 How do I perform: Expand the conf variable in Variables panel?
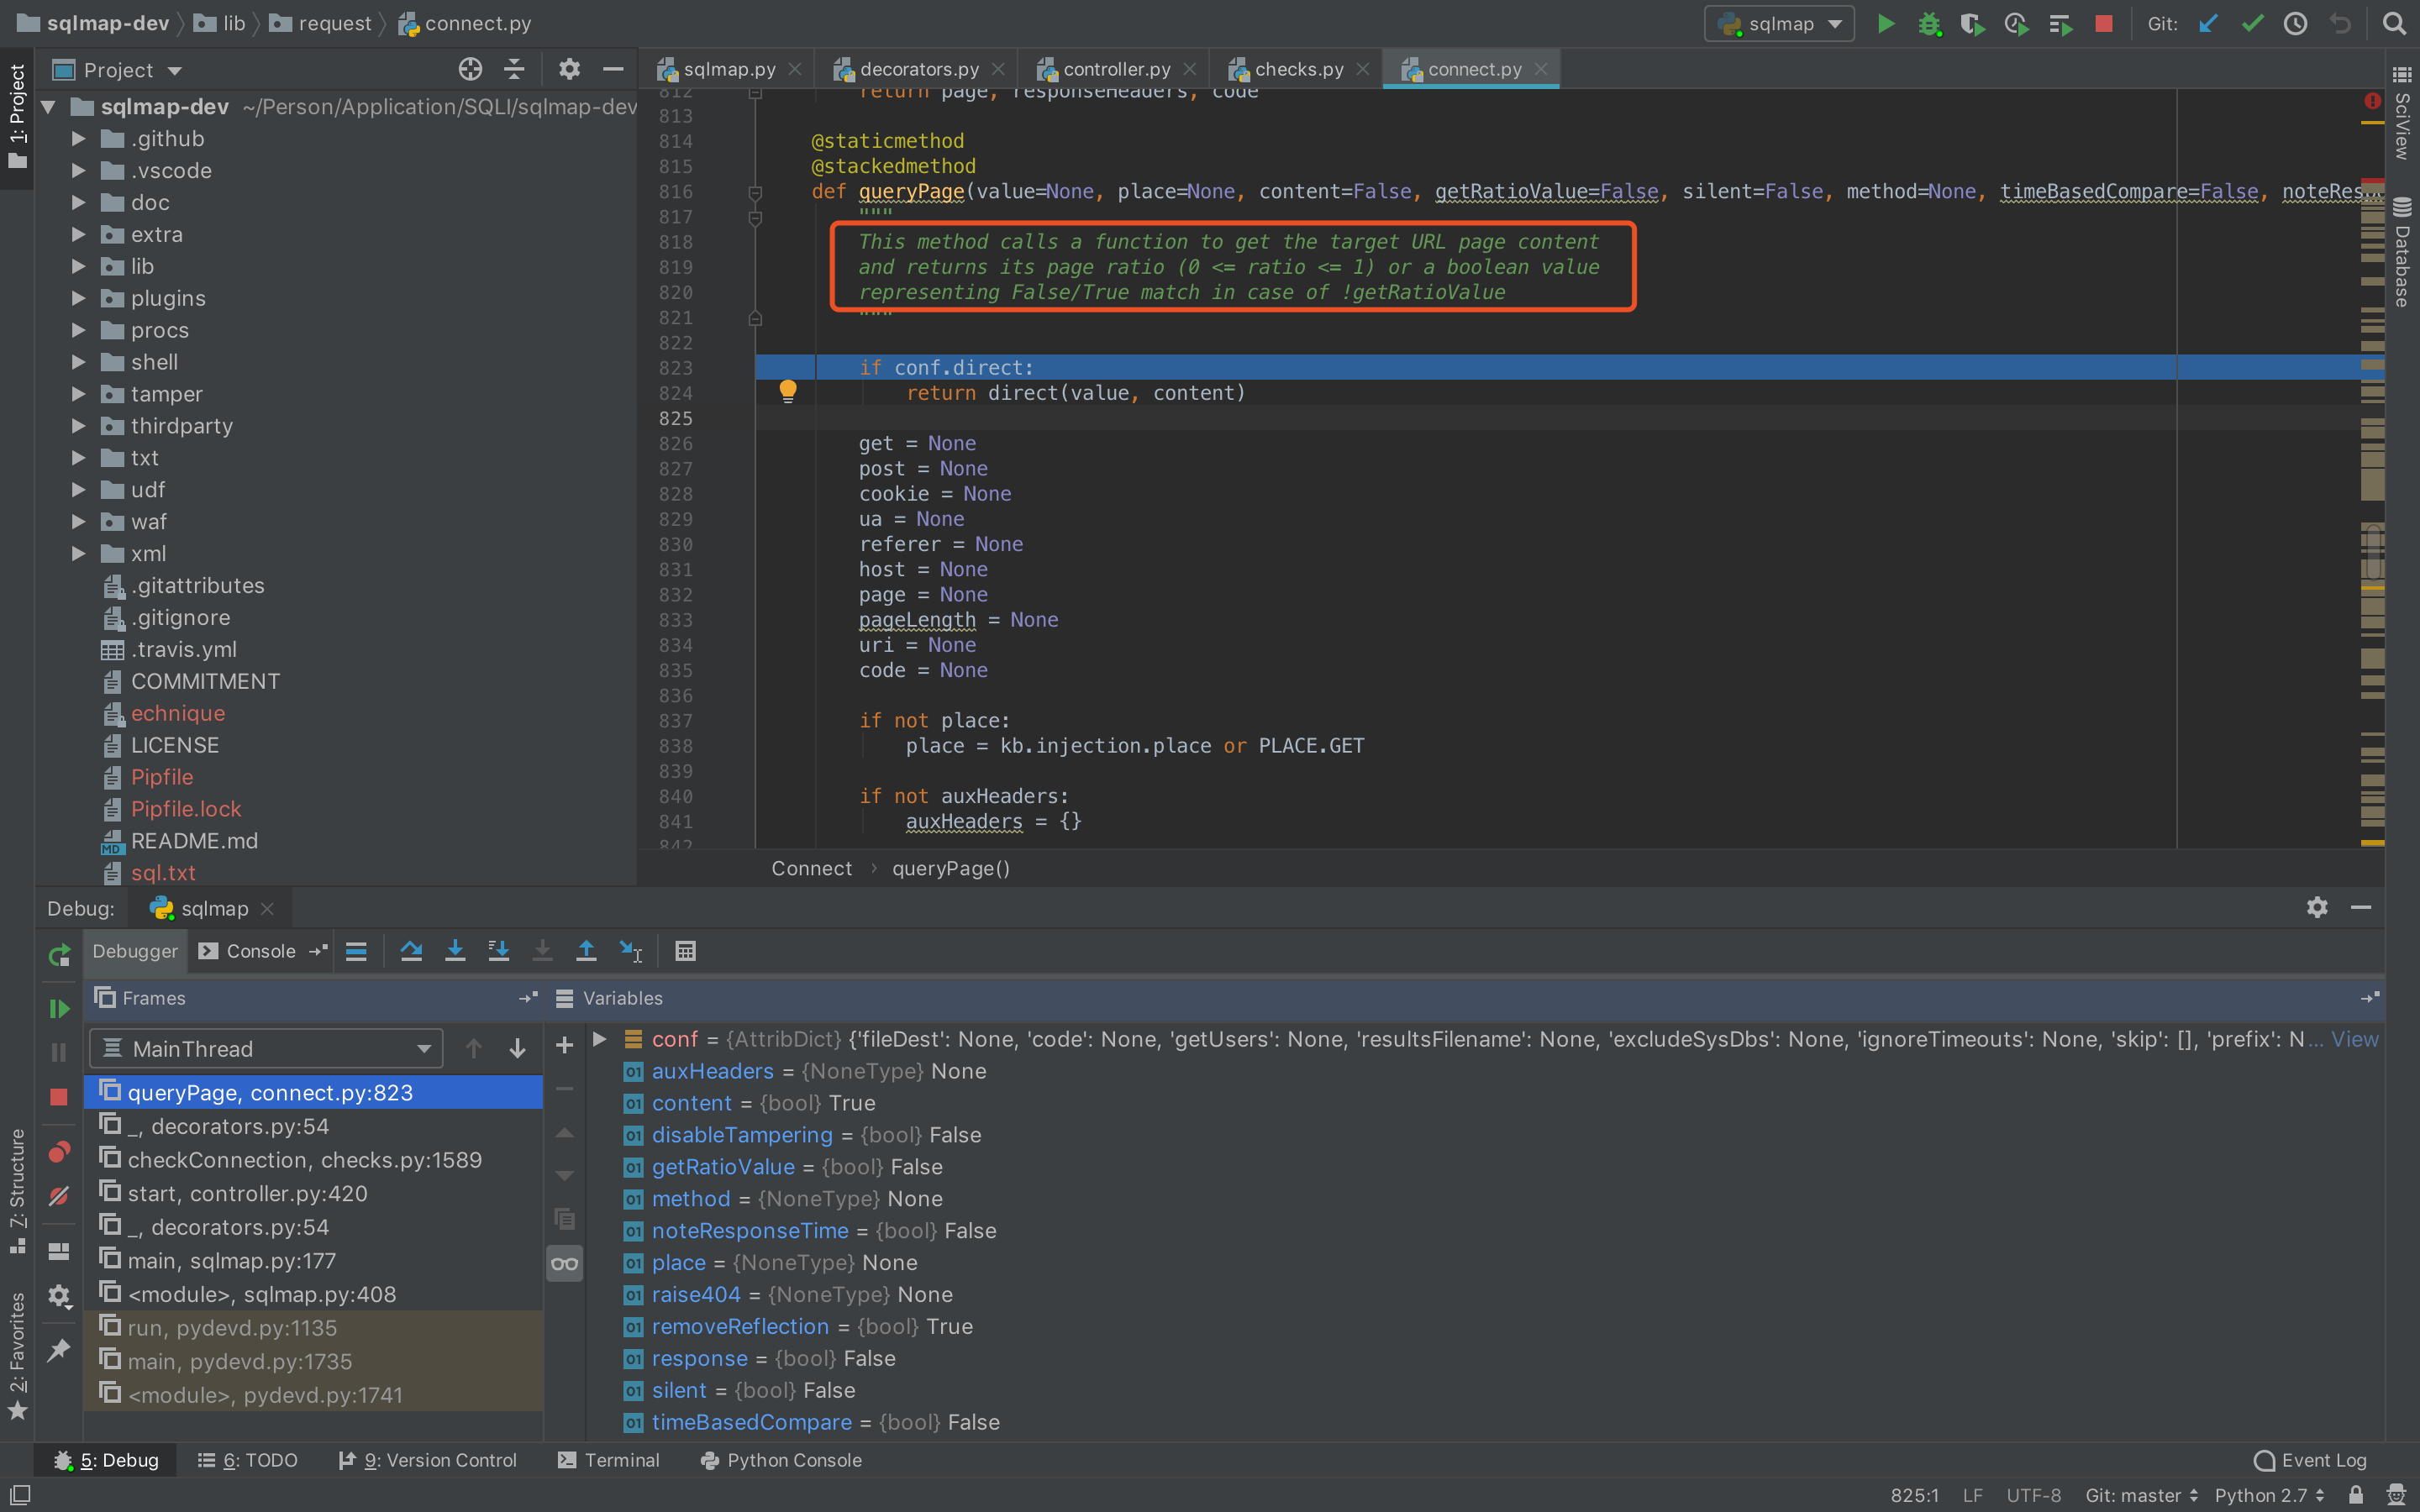point(598,1039)
